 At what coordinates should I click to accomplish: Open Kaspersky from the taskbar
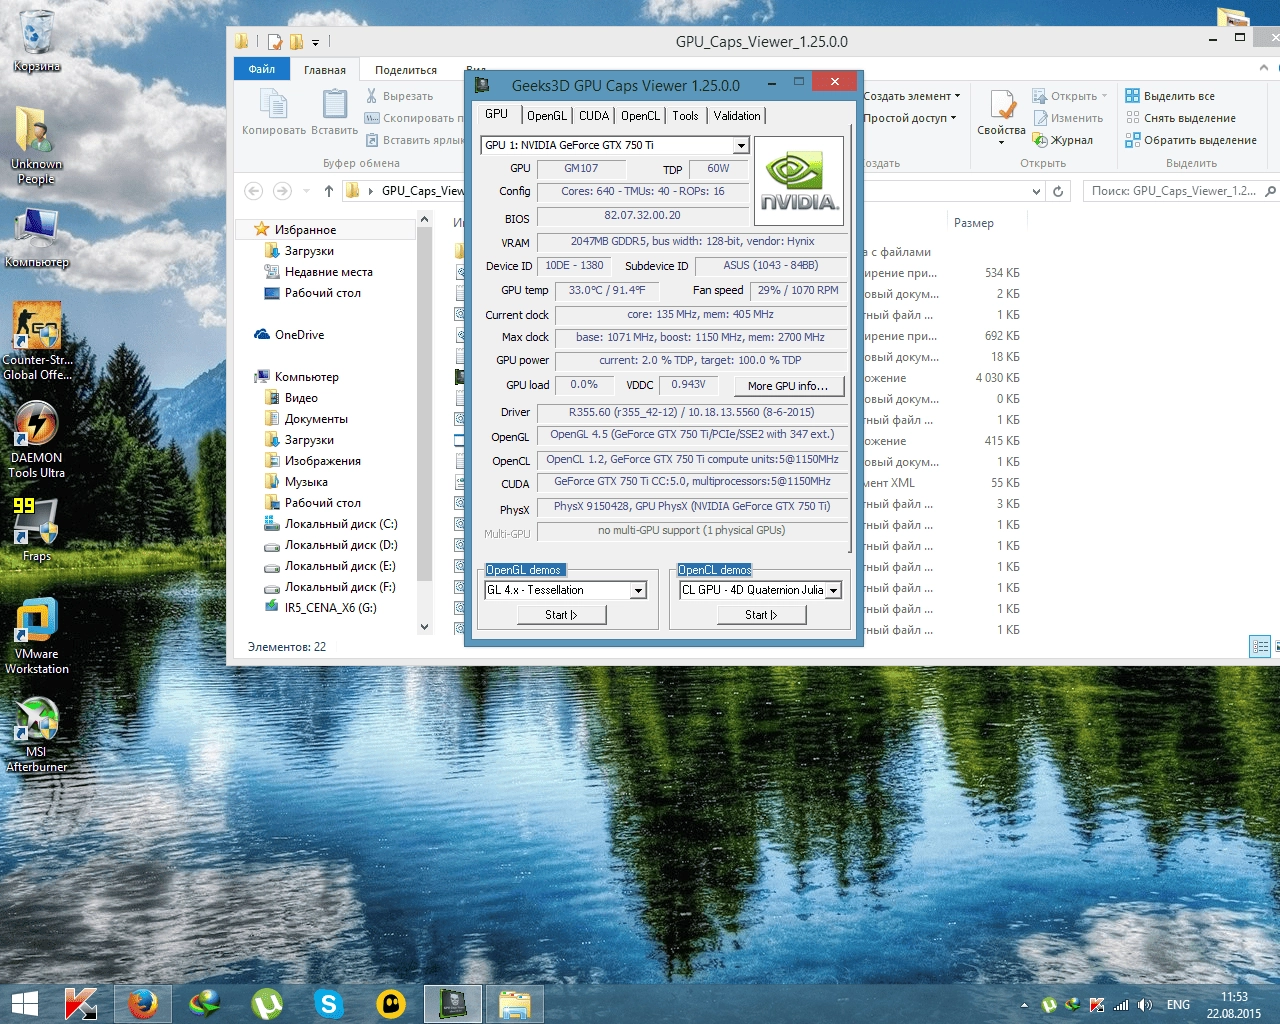80,1004
